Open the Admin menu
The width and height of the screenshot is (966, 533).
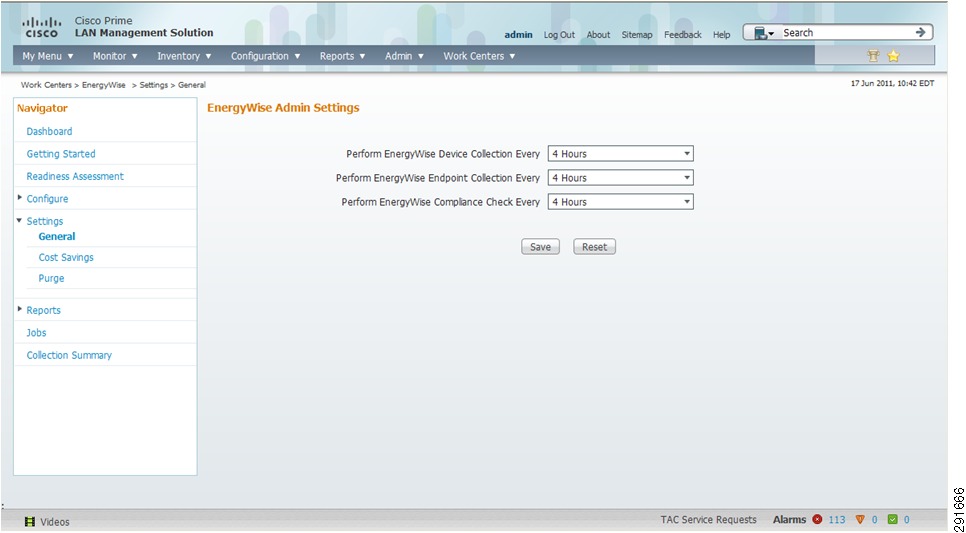pos(404,55)
